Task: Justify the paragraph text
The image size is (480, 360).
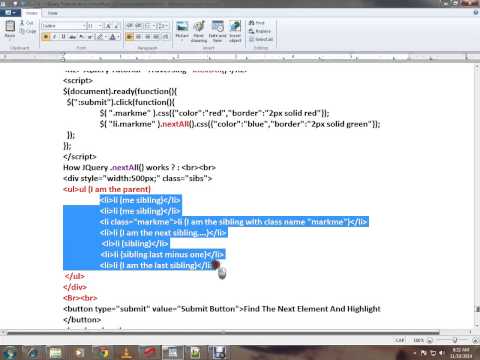Action: (x=156, y=37)
